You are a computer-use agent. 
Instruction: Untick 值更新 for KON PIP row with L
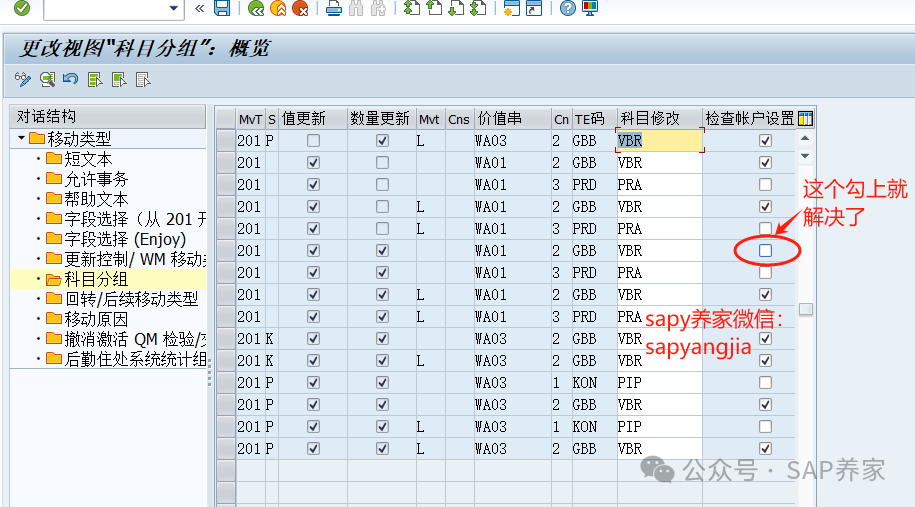(x=313, y=426)
